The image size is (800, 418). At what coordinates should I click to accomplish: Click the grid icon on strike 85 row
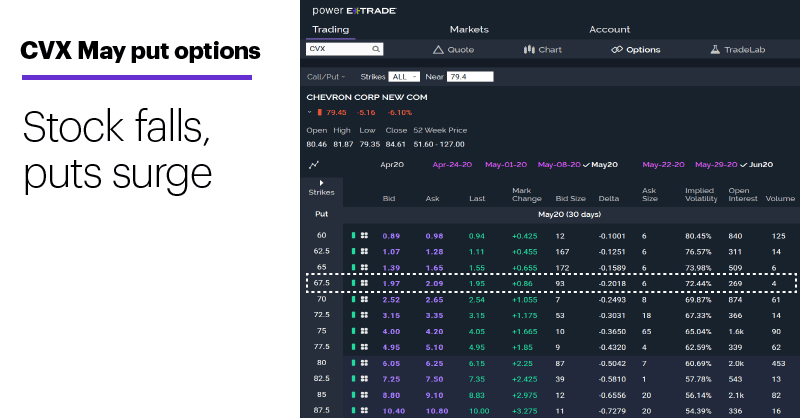tap(364, 395)
